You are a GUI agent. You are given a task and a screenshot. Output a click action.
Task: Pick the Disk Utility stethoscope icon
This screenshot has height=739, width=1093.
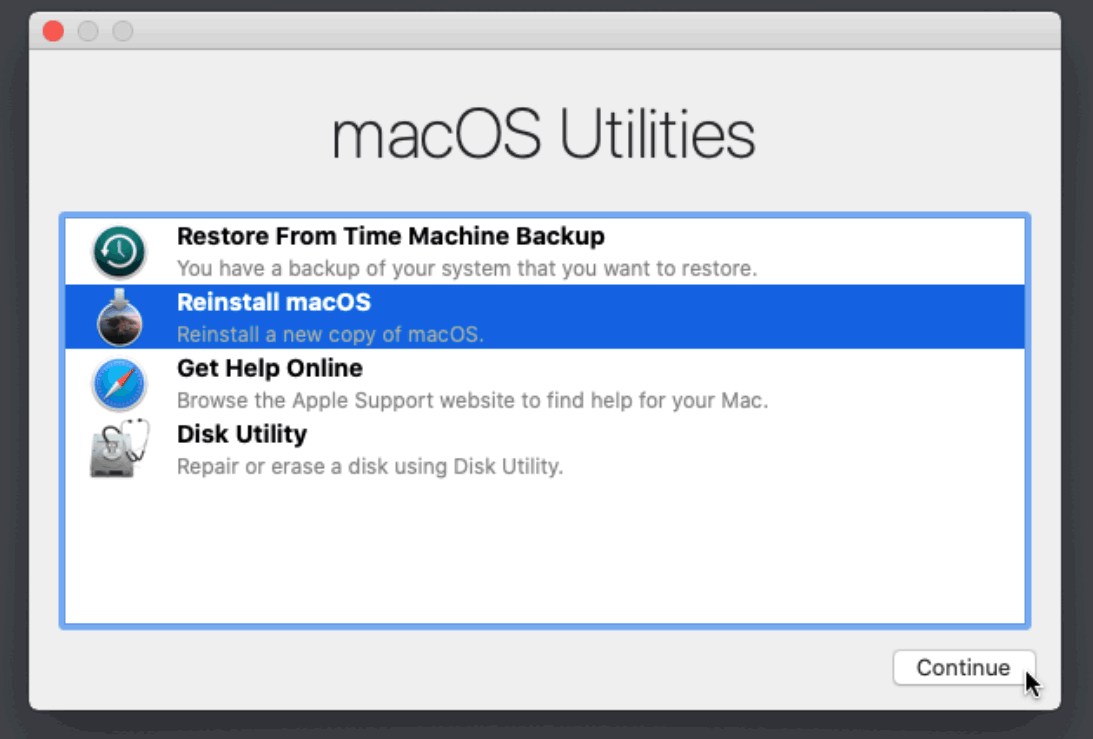(119, 448)
